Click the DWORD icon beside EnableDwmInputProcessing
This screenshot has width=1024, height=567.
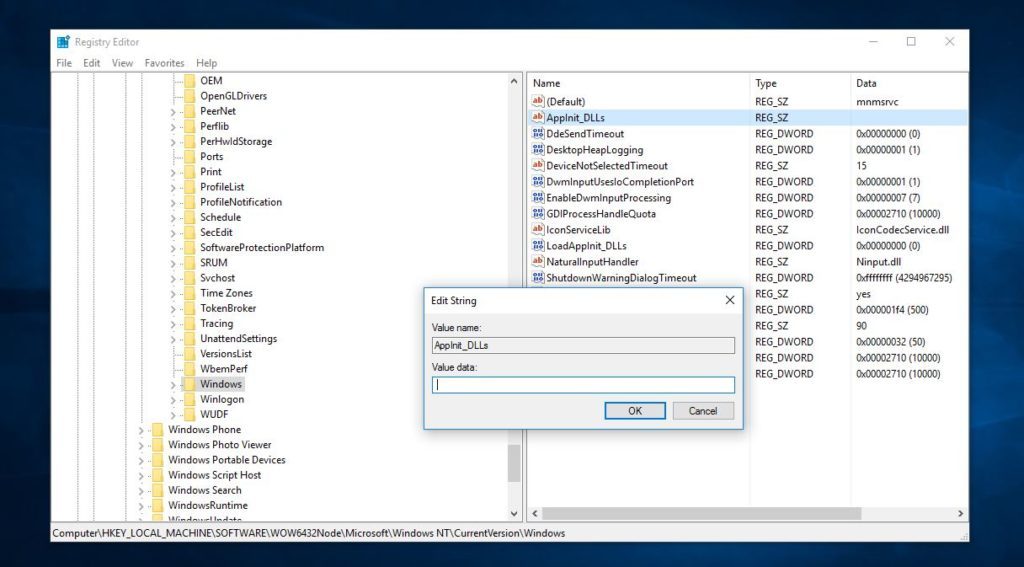click(537, 197)
